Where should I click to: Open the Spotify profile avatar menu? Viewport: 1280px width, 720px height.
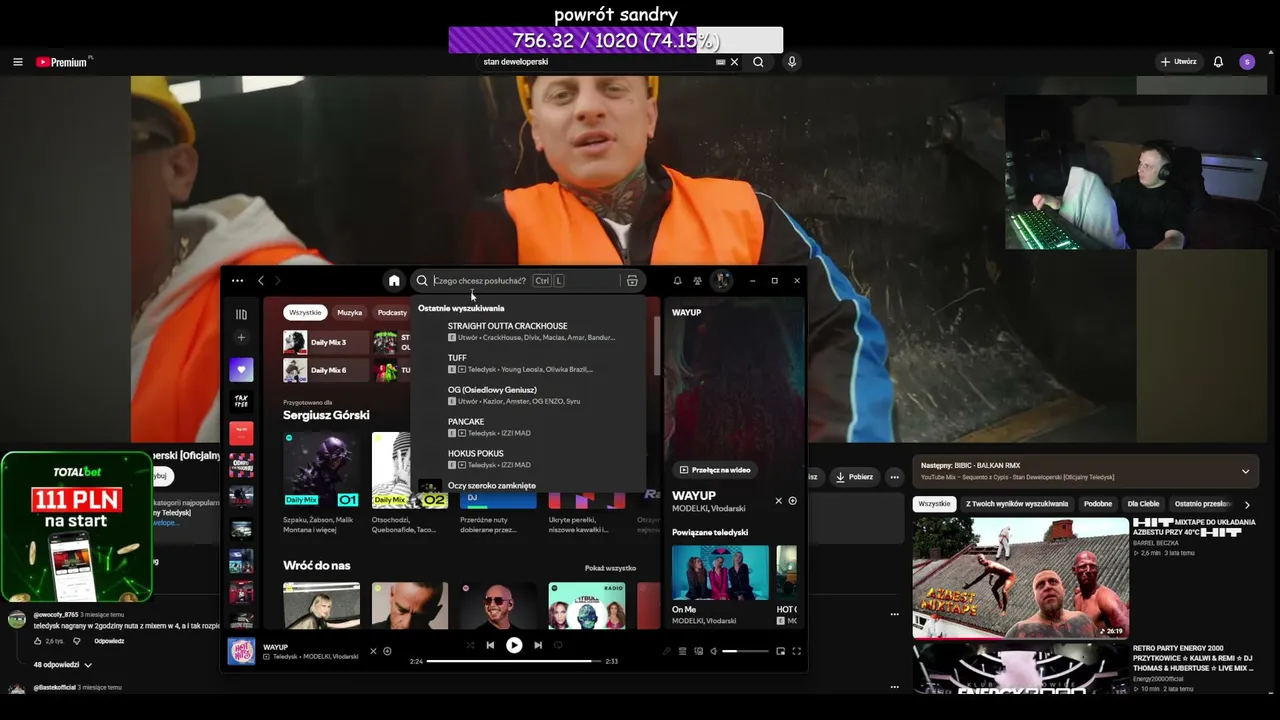721,281
